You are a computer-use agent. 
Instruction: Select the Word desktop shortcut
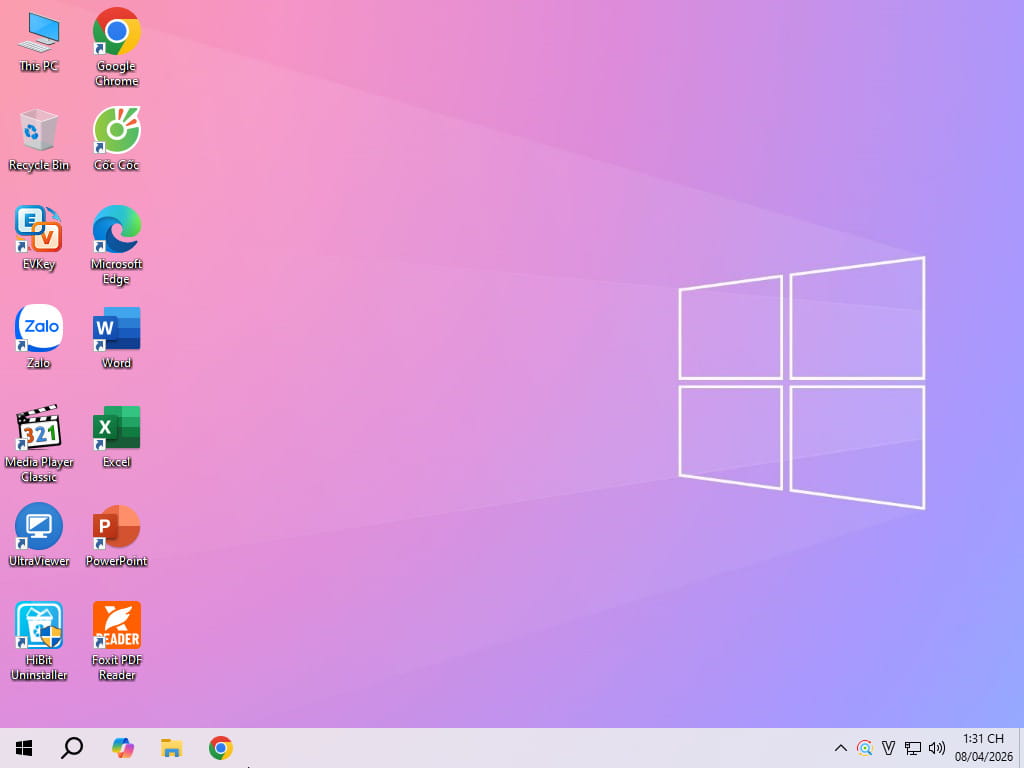(116, 338)
